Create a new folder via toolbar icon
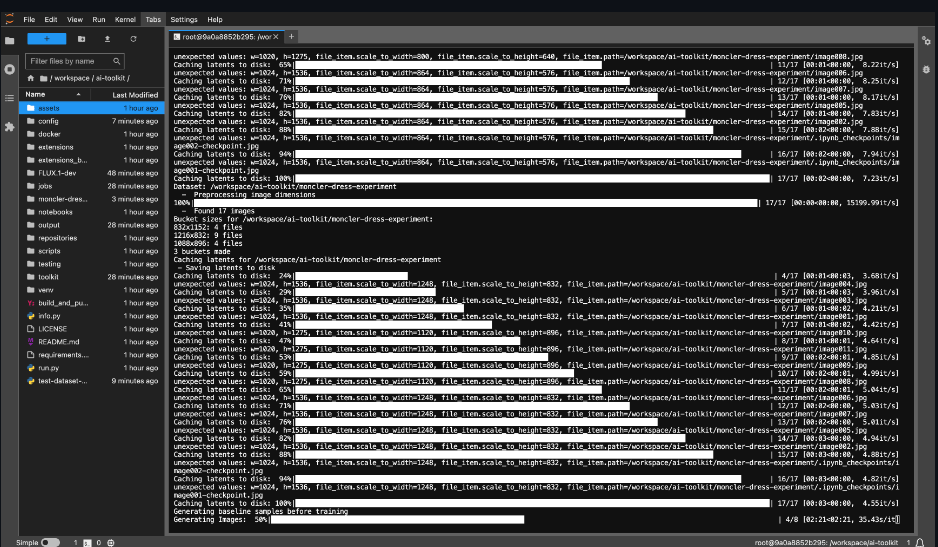 tap(81, 39)
